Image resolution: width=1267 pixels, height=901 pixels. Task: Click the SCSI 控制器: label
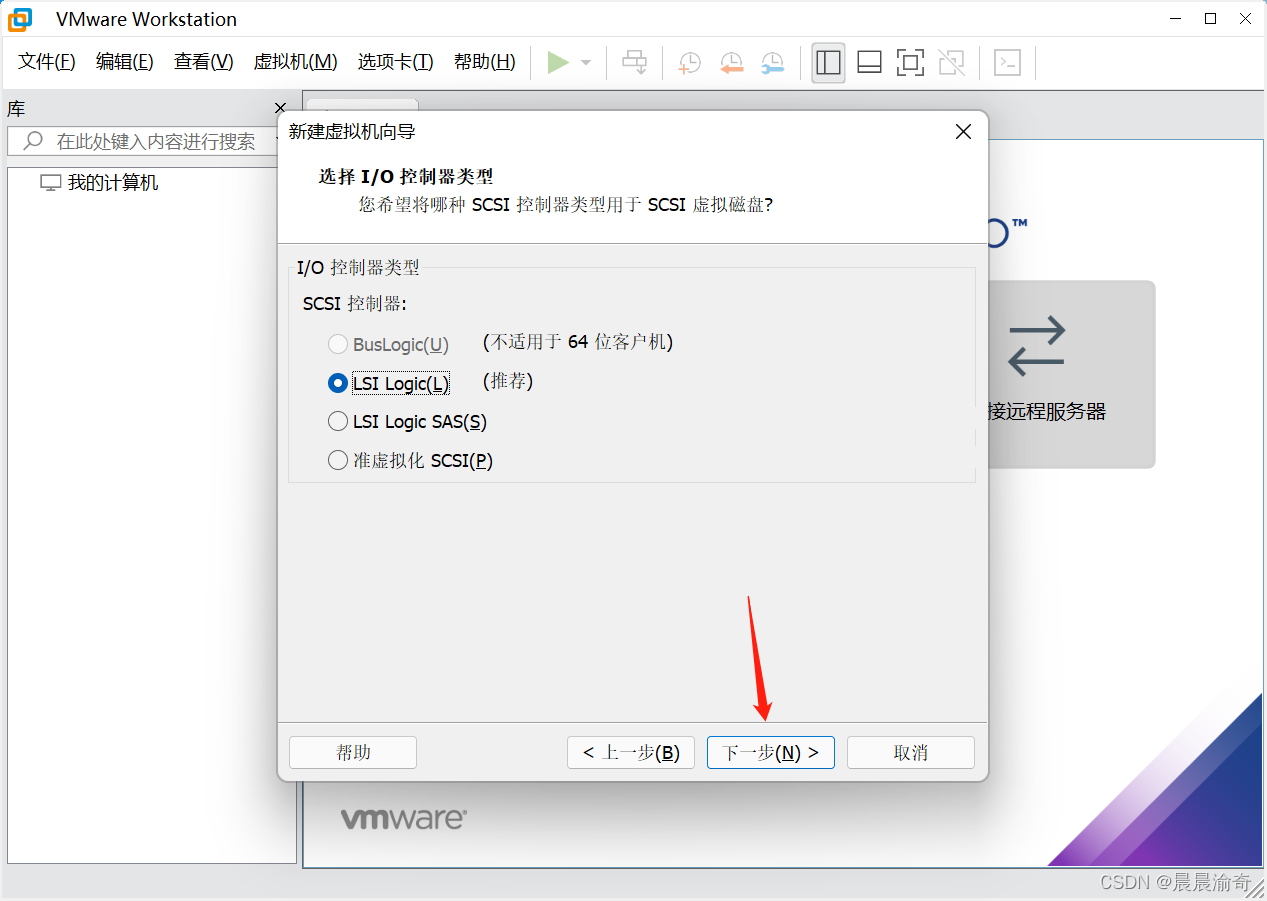click(355, 303)
